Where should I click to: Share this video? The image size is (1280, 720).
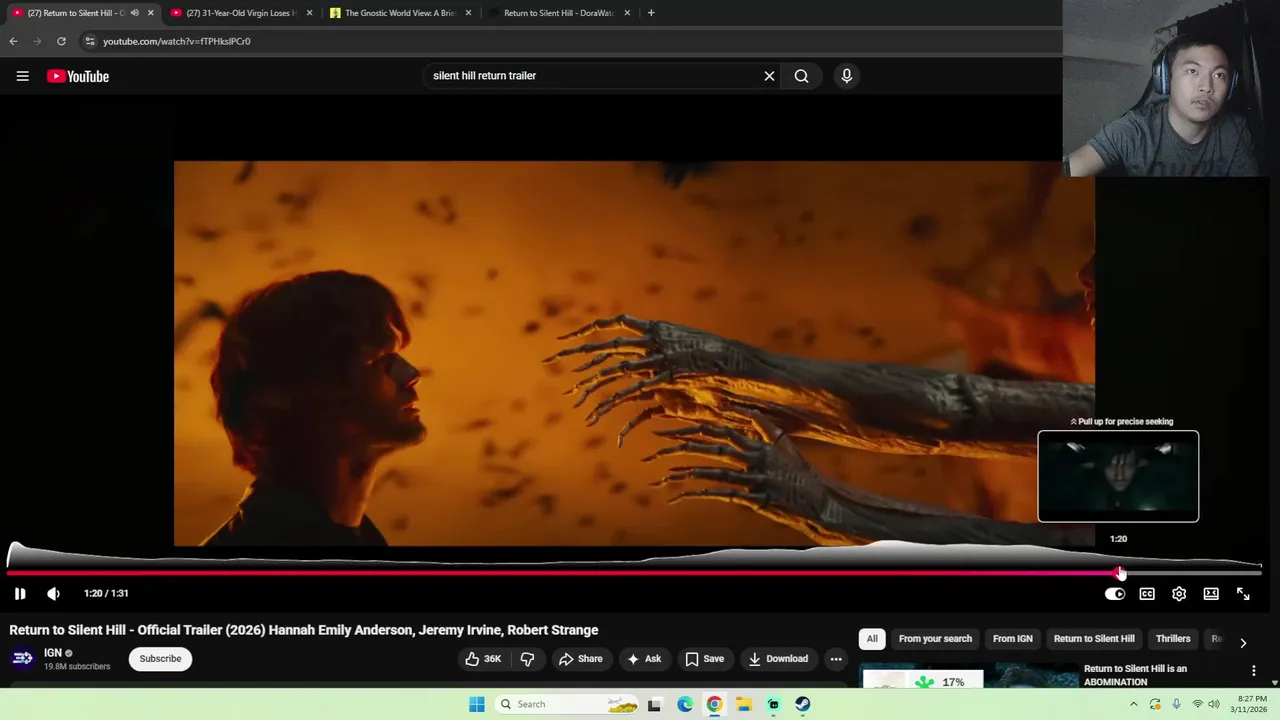581,659
